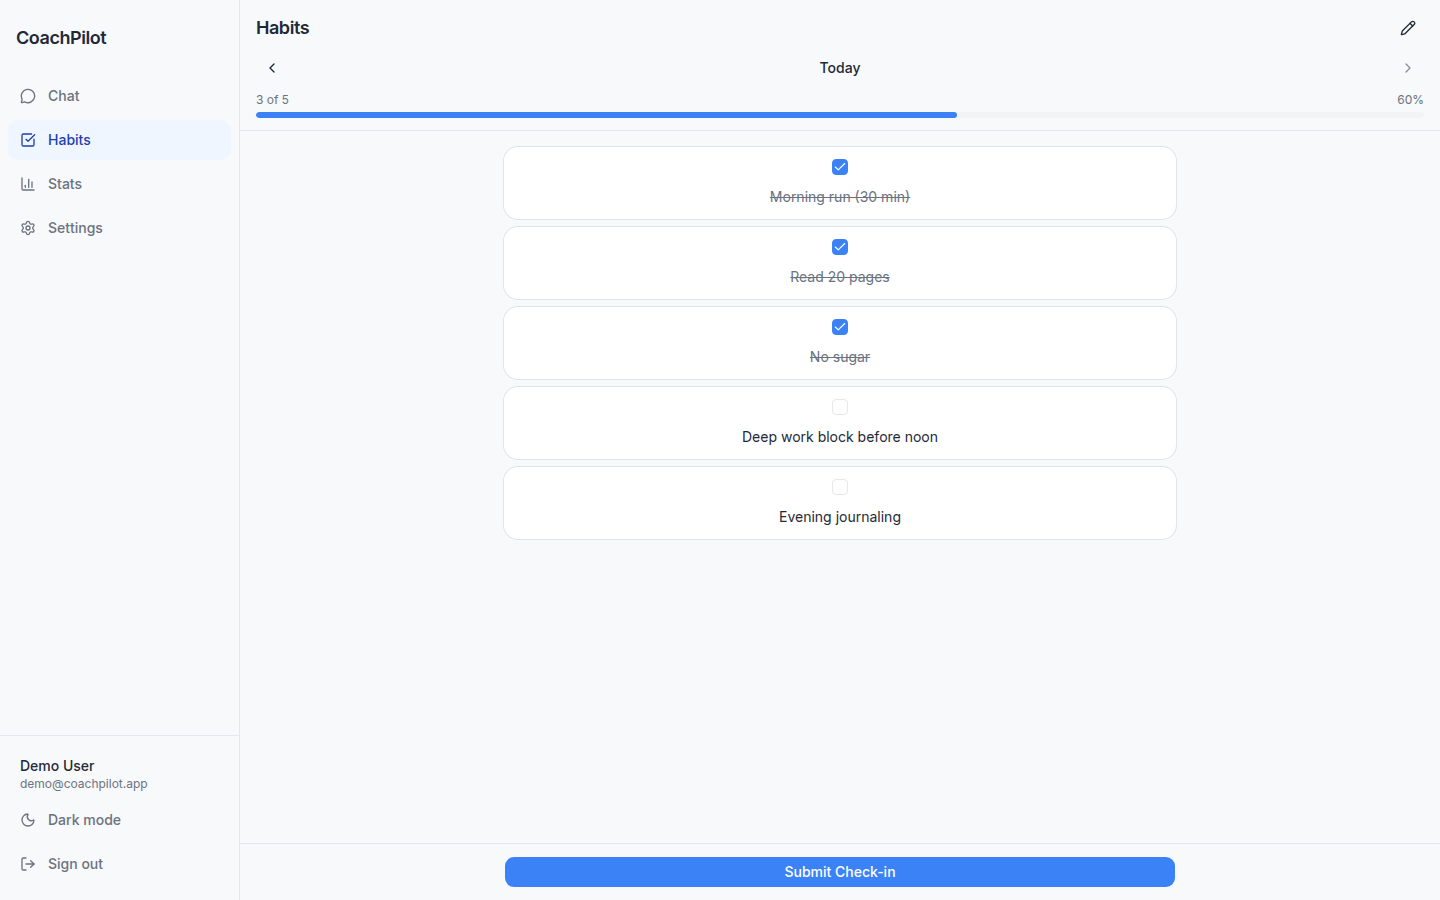This screenshot has width=1440, height=900.
Task: Click the Stats bar chart icon
Action: (x=28, y=184)
